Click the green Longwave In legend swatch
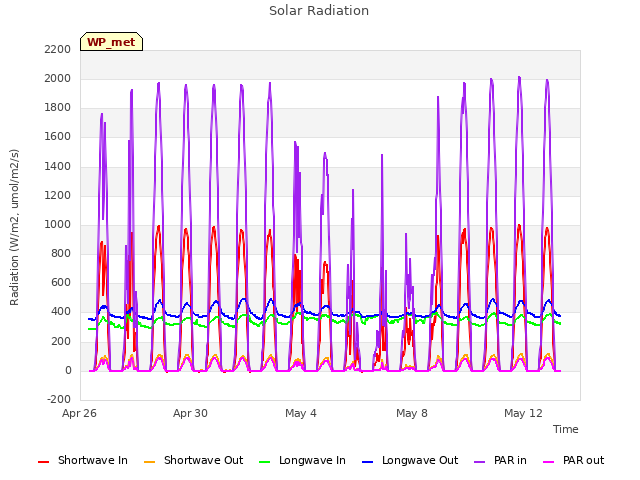Image resolution: width=640 pixels, height=480 pixels. (264, 462)
